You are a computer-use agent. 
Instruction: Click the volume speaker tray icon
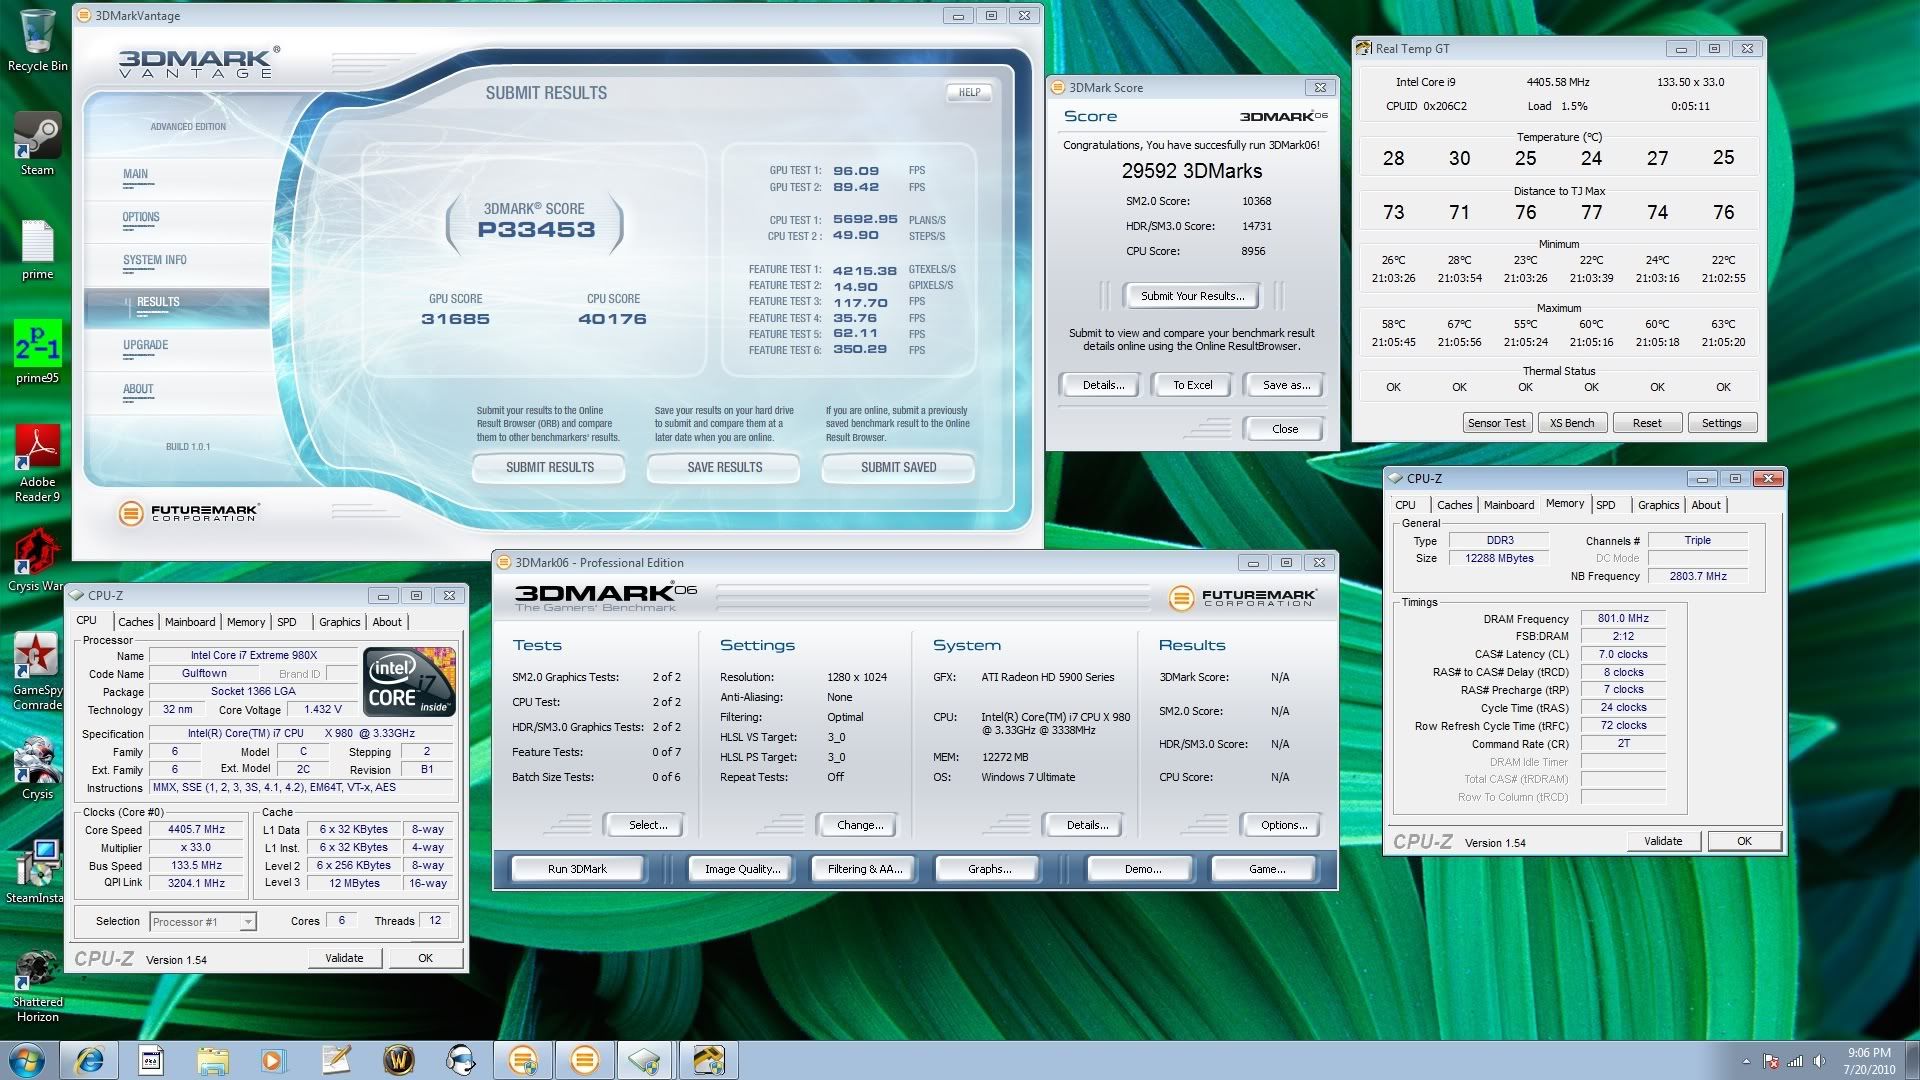(x=1819, y=1062)
